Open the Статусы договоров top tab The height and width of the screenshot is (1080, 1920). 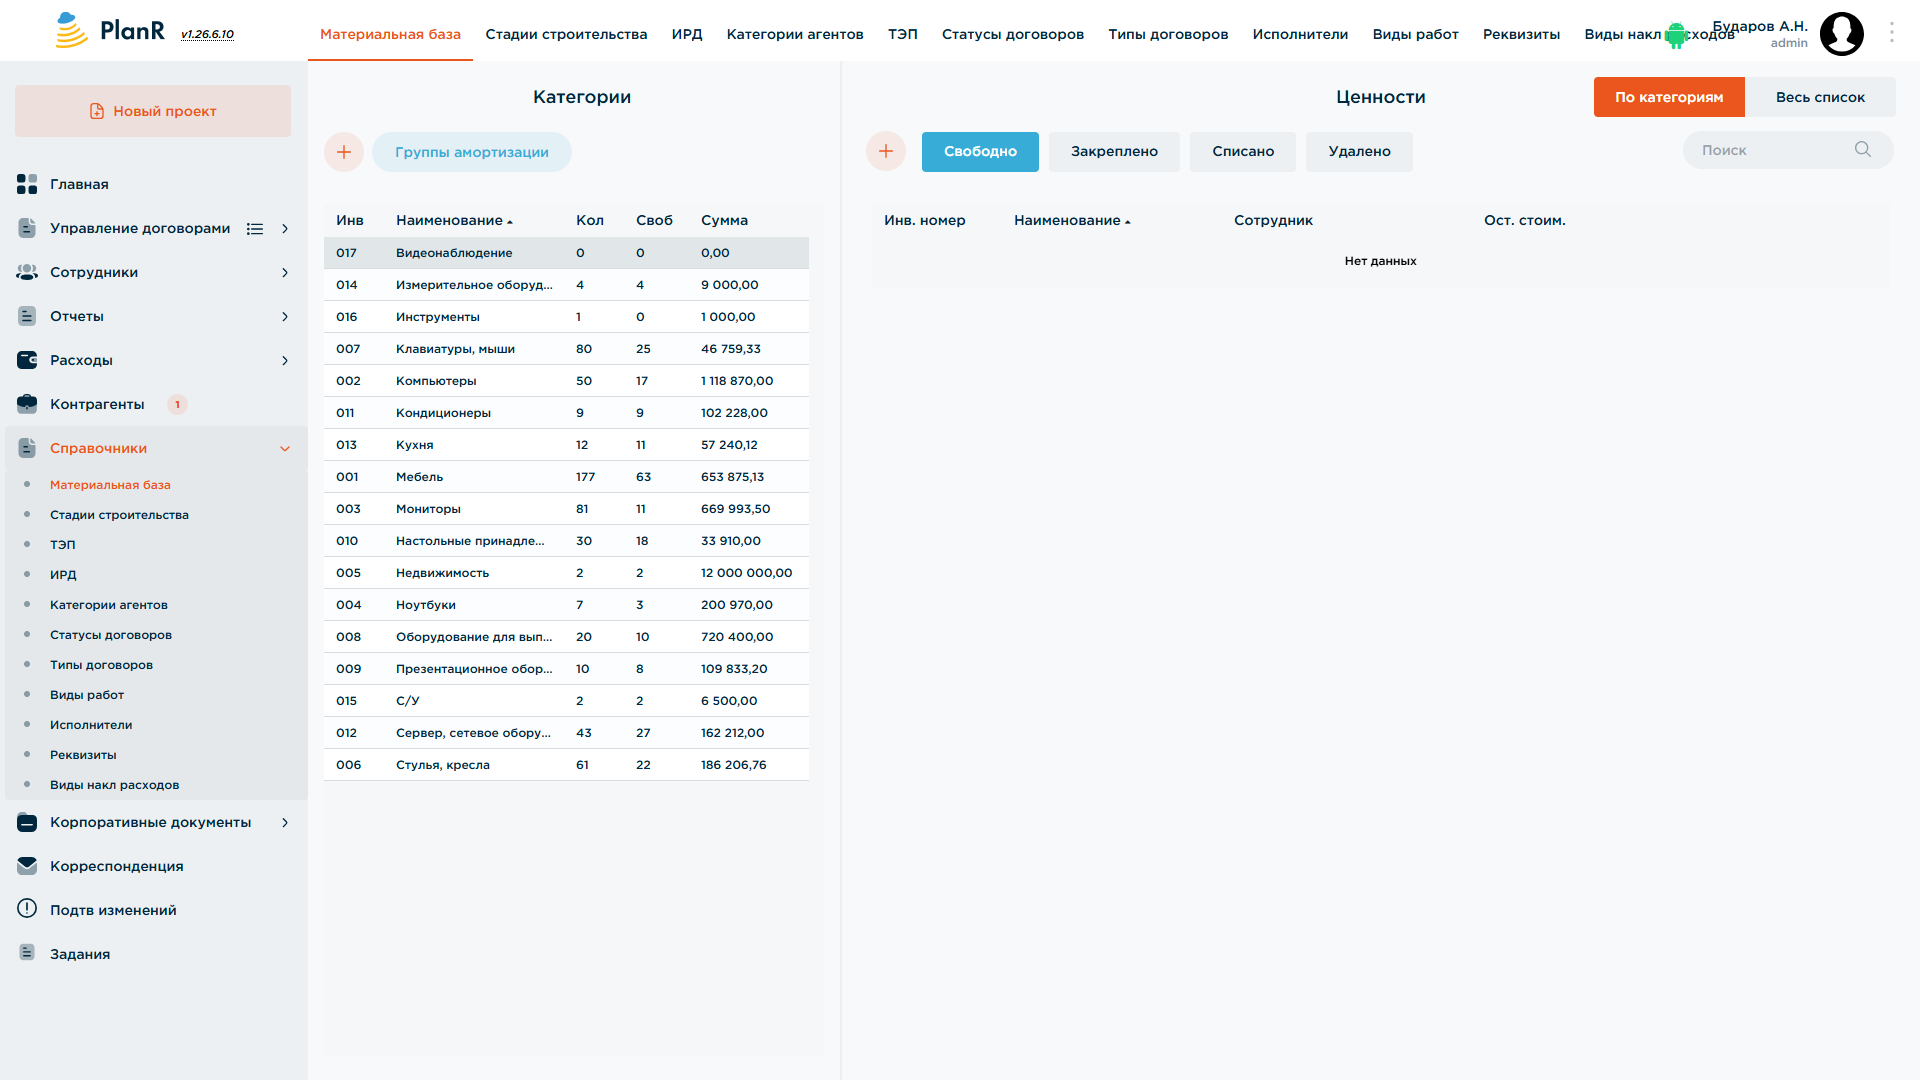click(x=1013, y=34)
